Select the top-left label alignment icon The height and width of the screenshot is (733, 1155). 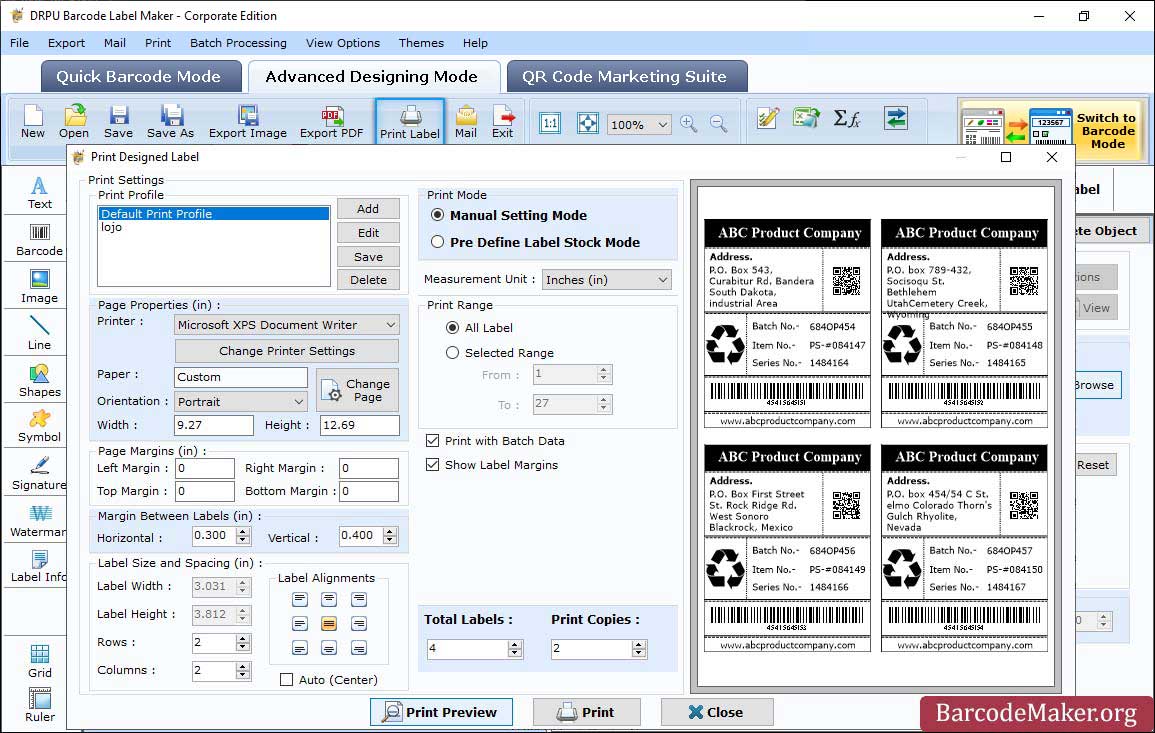[300, 600]
